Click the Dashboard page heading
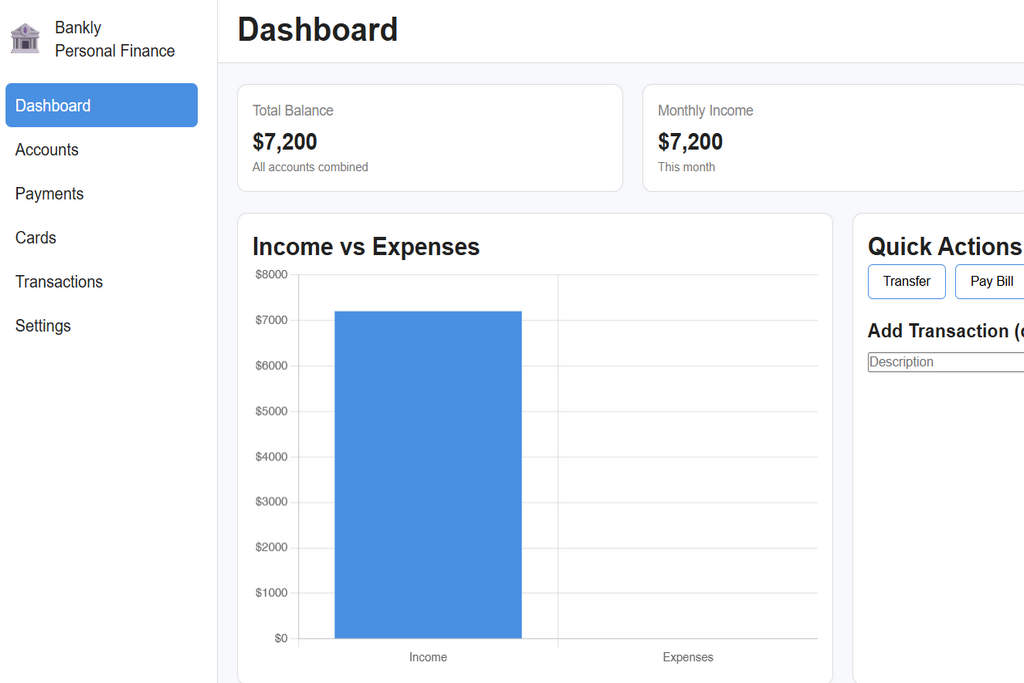 (x=317, y=30)
